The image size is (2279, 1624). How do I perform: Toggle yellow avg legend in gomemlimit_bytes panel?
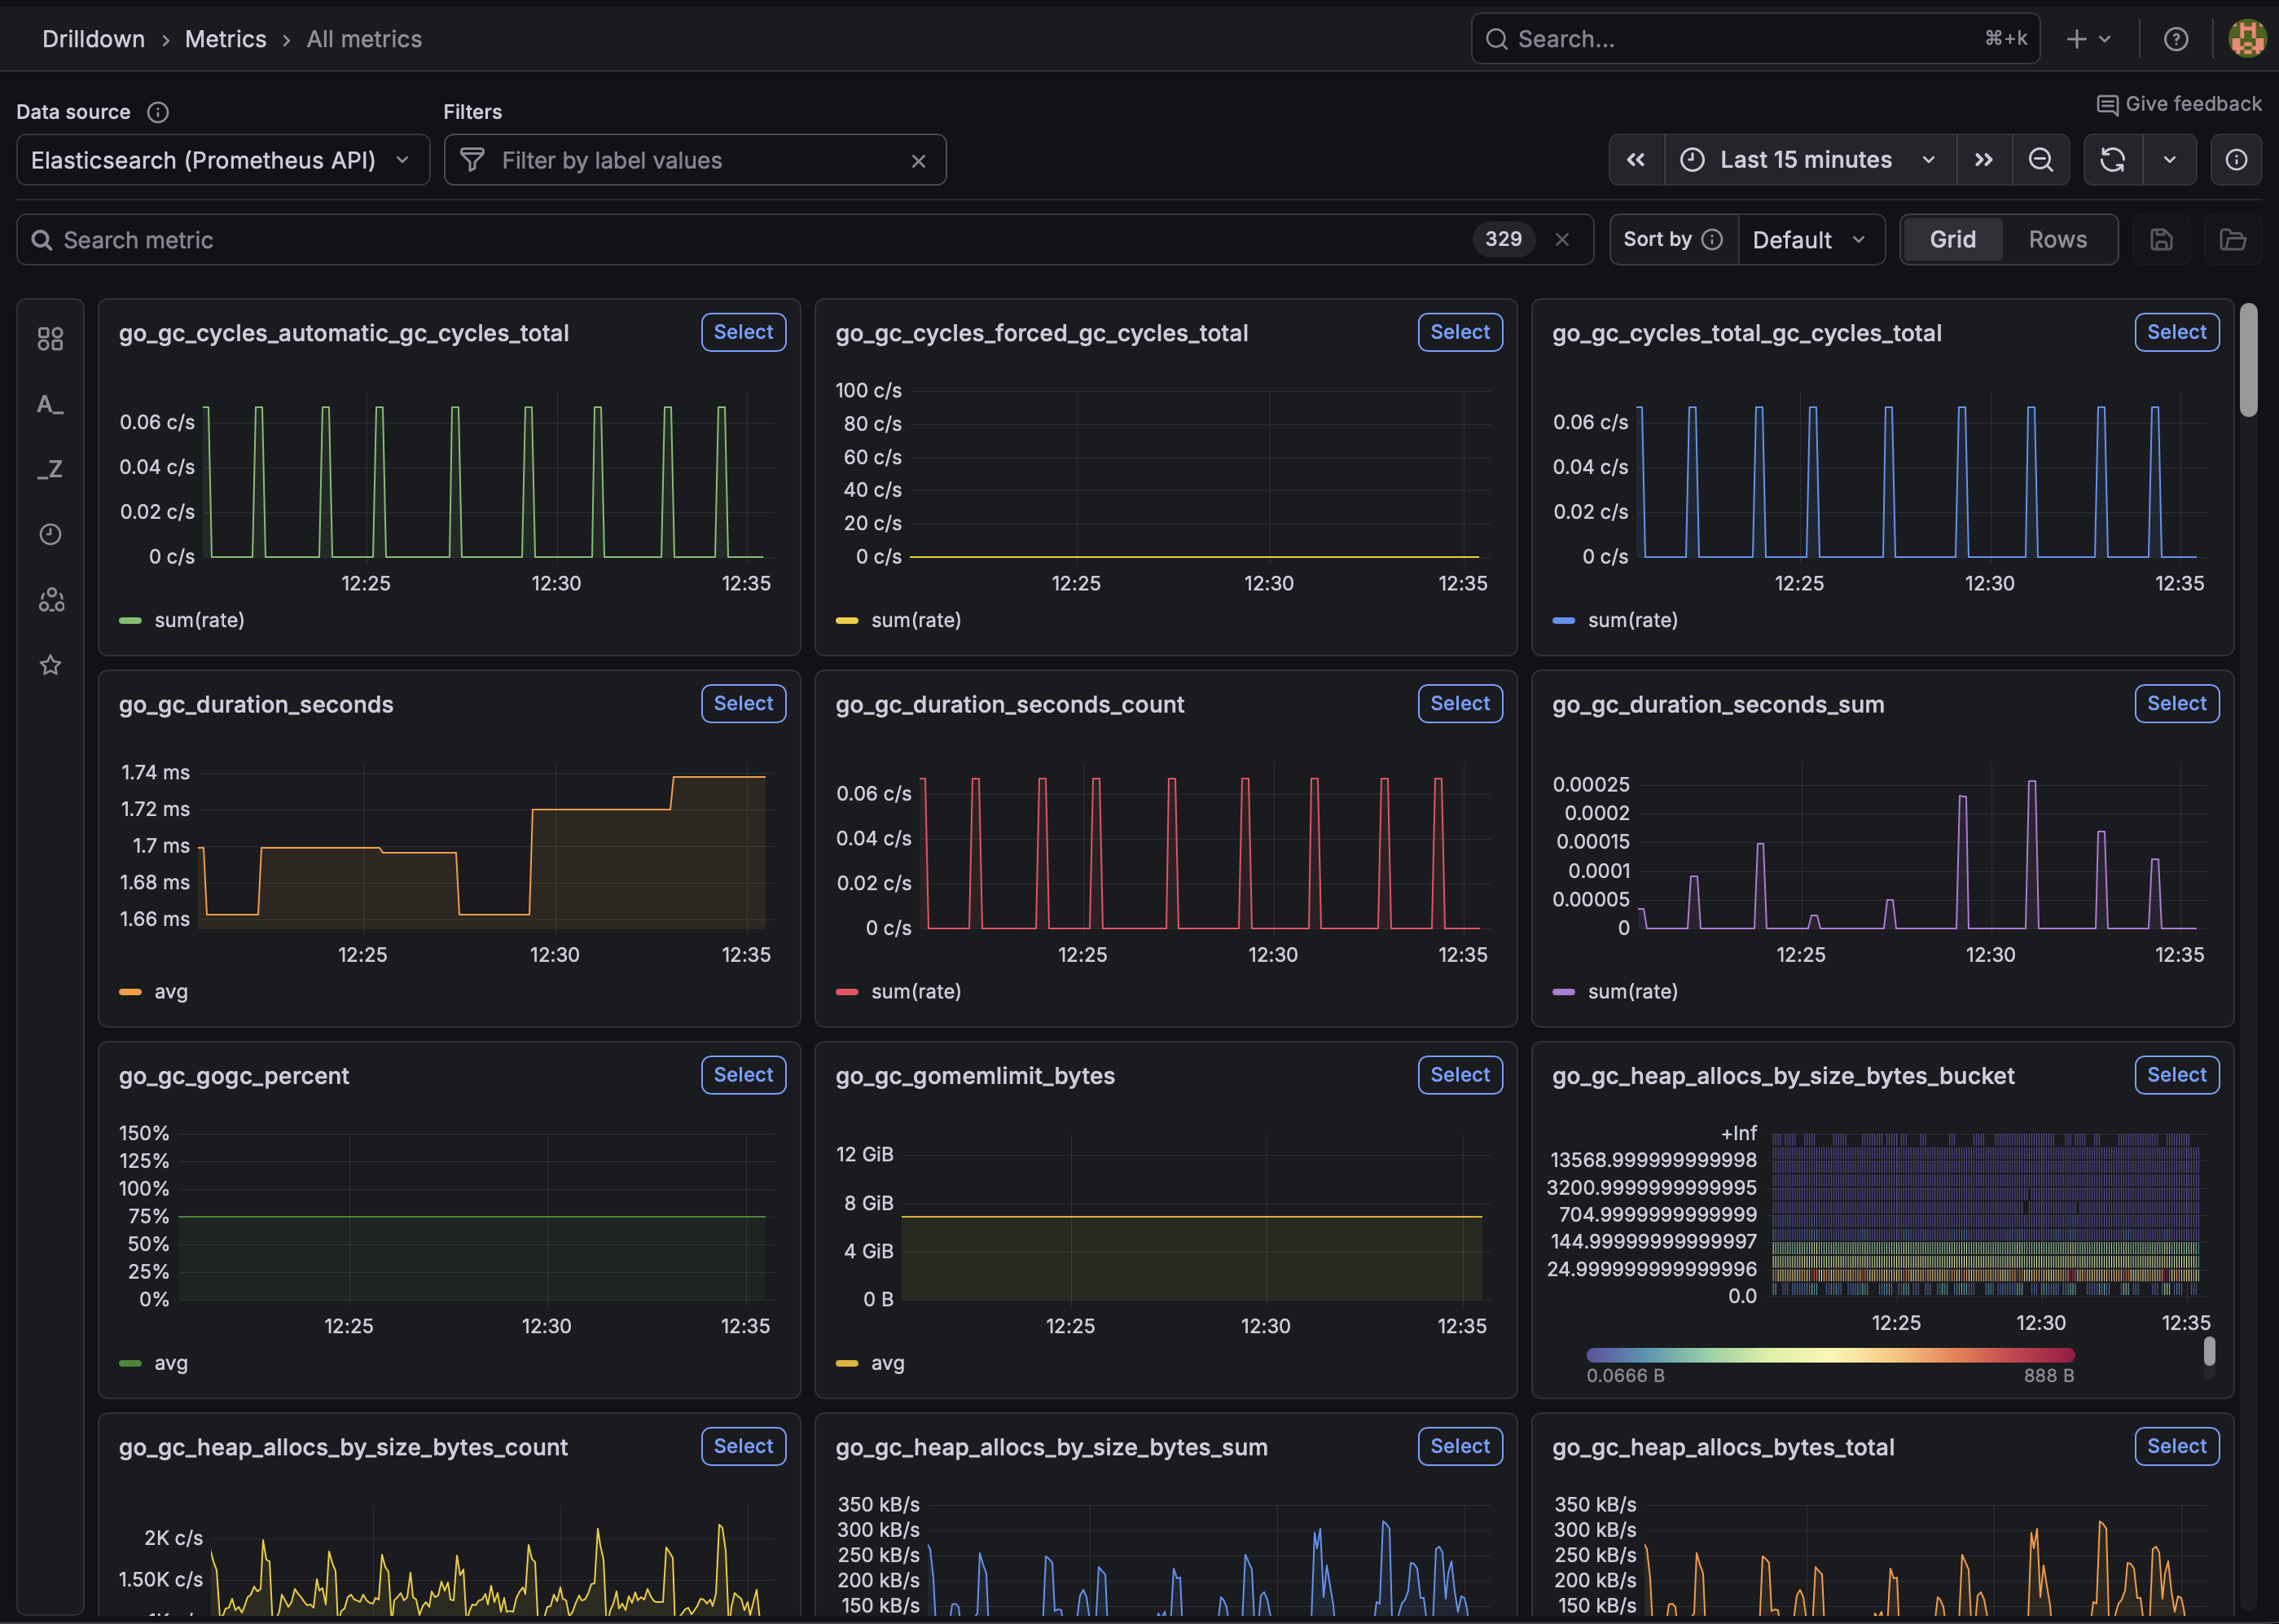pos(870,1363)
